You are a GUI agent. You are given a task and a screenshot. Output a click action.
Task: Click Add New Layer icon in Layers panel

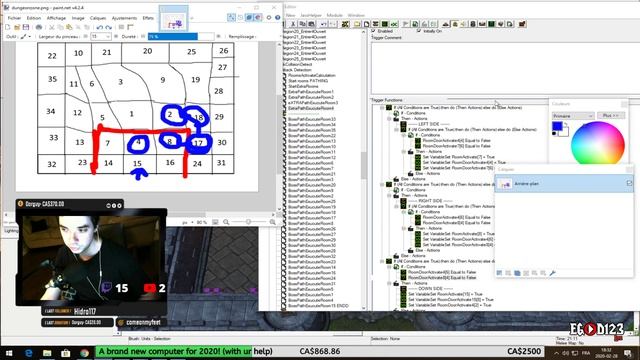(499, 273)
